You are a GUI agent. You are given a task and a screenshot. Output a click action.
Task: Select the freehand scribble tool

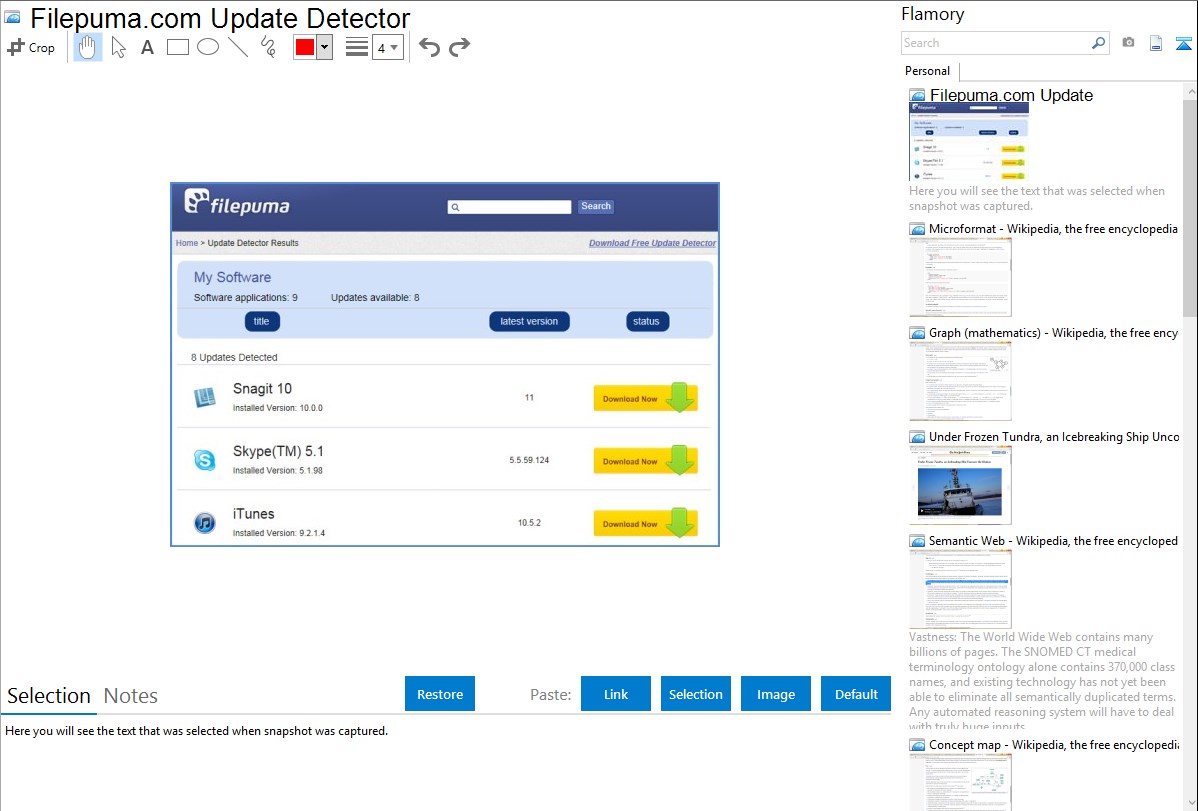click(x=268, y=47)
